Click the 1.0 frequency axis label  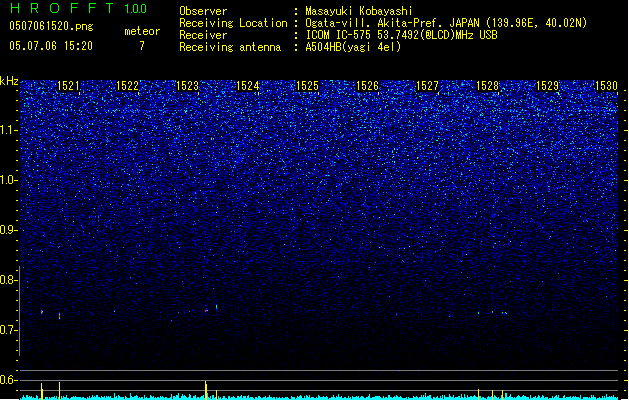coord(8,180)
